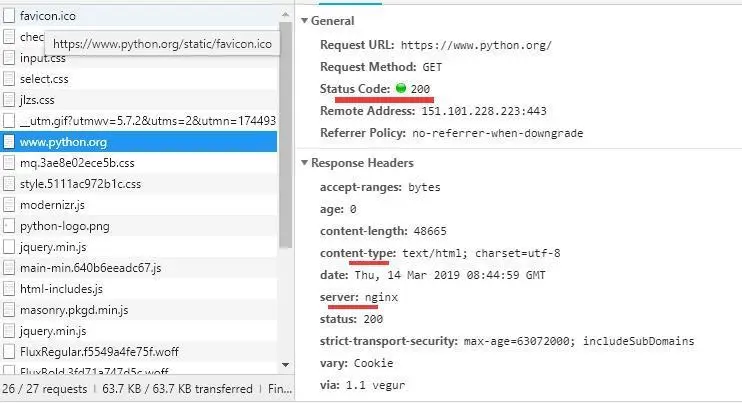Click the file icon beside __utm.gif request
Viewport: 742px width, 403px height.
tap(9, 121)
